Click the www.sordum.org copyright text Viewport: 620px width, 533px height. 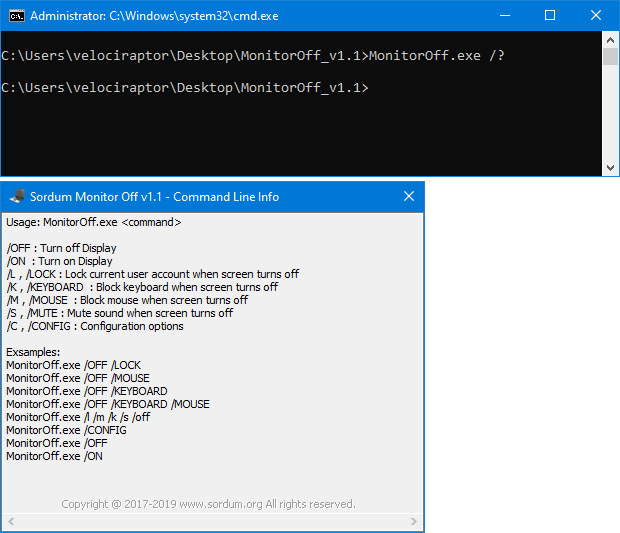208,504
